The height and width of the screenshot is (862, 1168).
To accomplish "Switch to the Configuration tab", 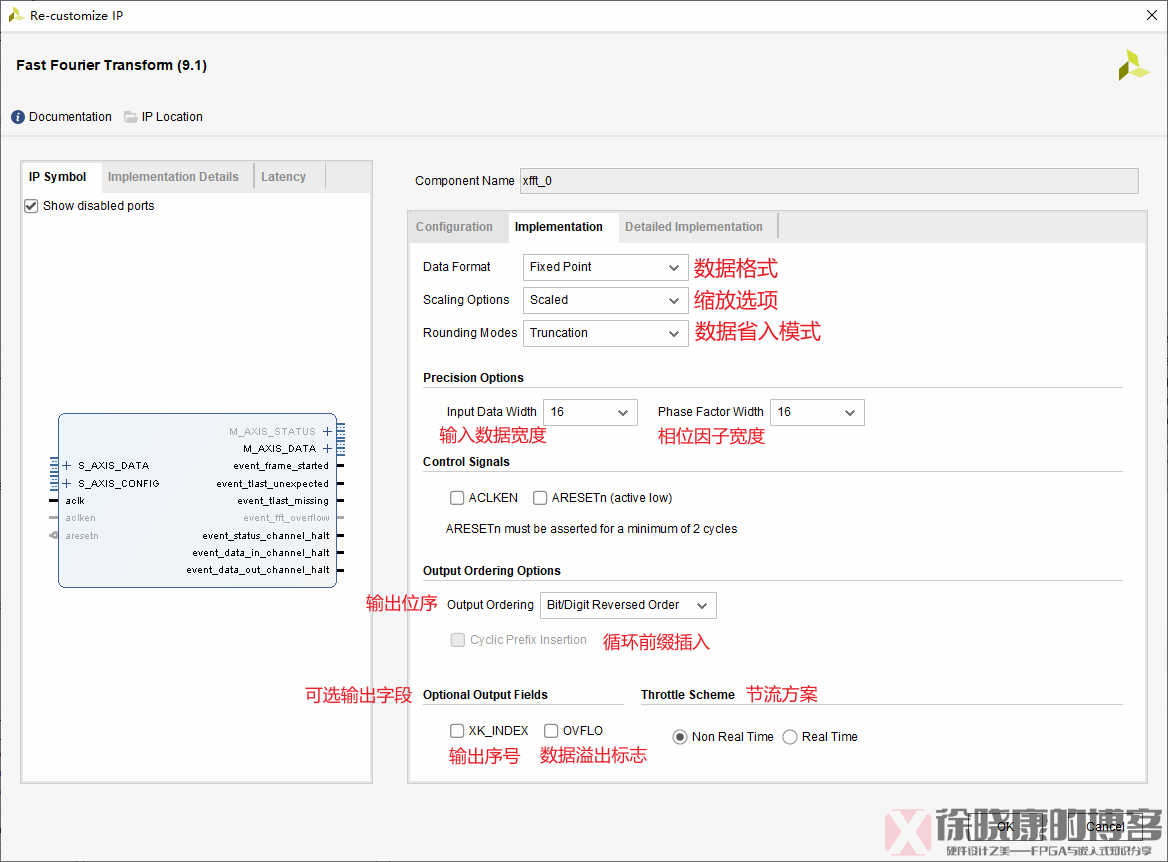I will point(457,227).
